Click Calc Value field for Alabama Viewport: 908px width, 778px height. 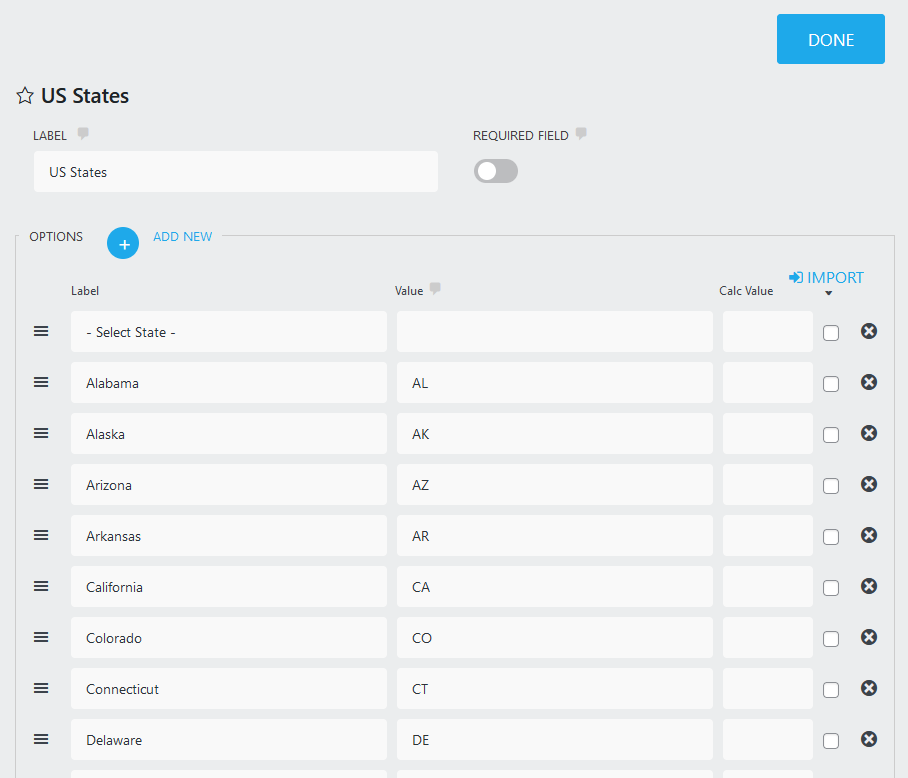pos(767,383)
